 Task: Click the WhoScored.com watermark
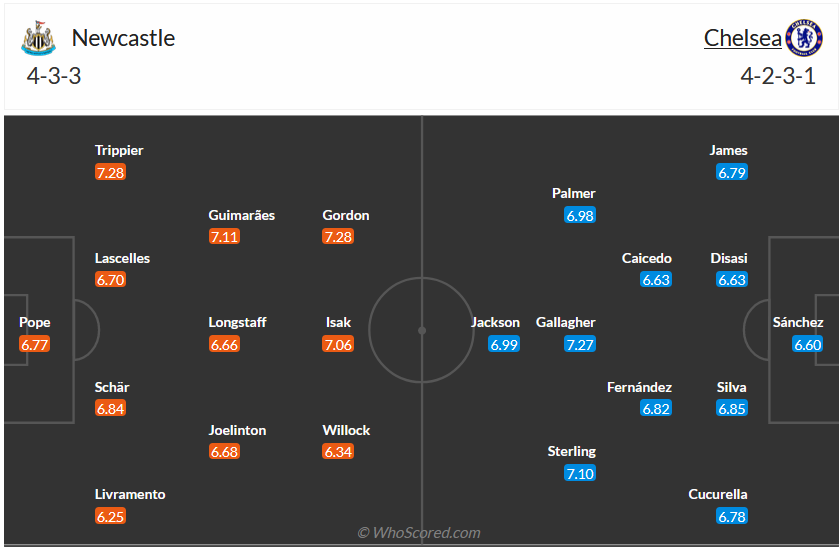419,533
